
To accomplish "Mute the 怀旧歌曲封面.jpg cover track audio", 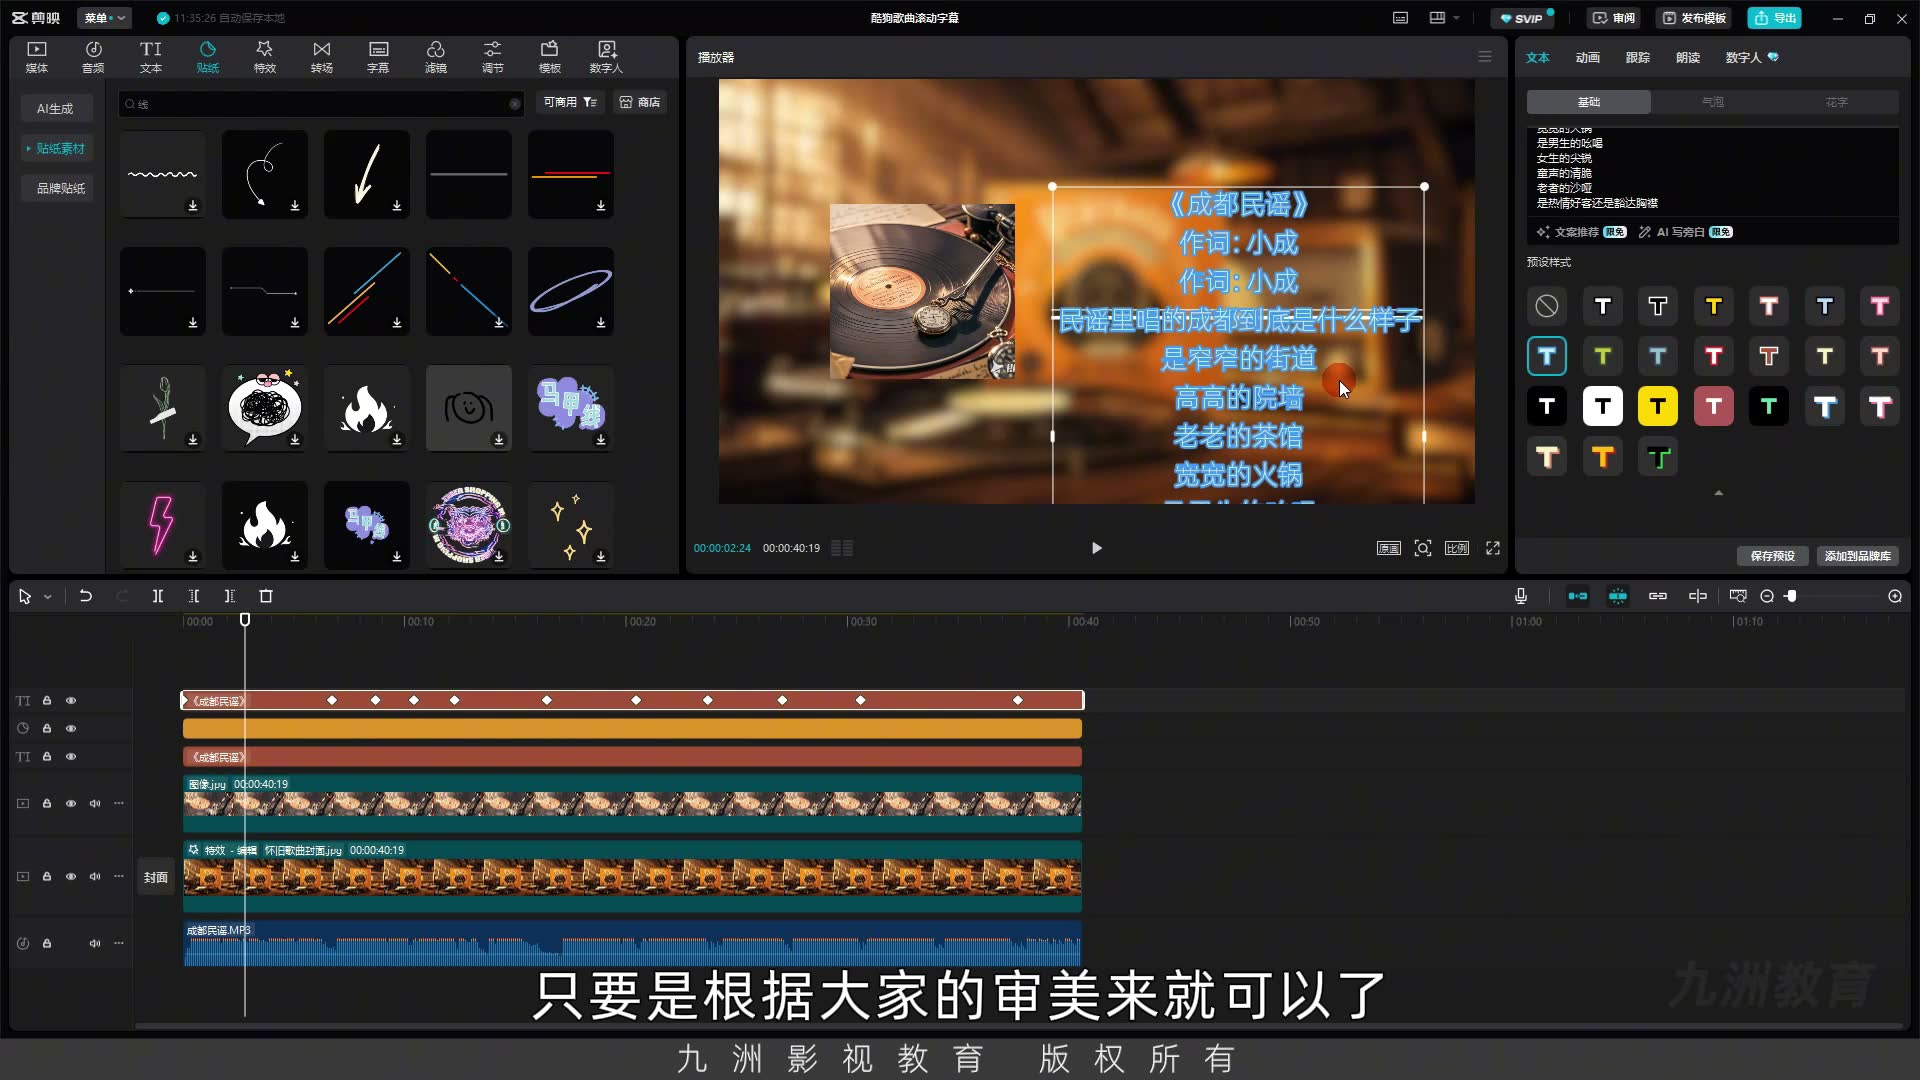I will tap(95, 876).
